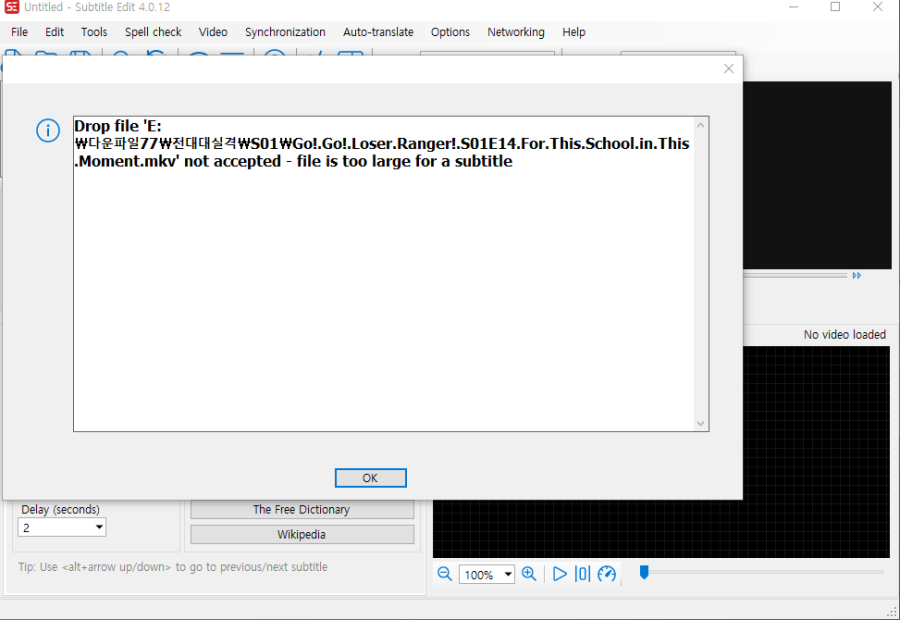Image resolution: width=900 pixels, height=620 pixels.
Task: Click the play selection bracket icon
Action: pyautogui.click(x=582, y=574)
